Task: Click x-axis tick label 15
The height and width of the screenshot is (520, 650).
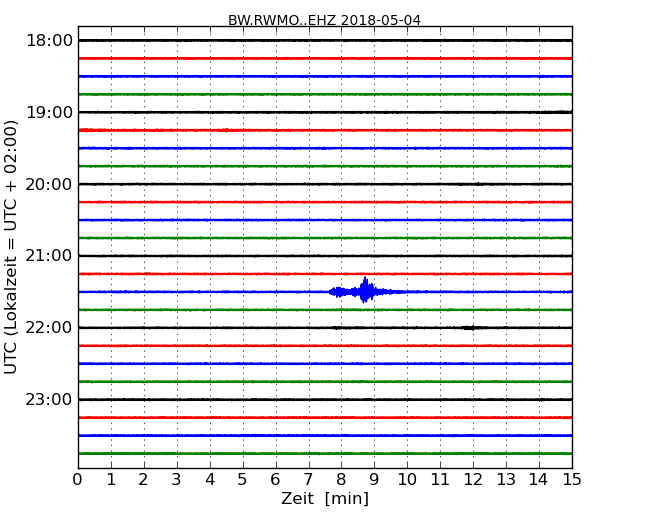Action: point(572,480)
